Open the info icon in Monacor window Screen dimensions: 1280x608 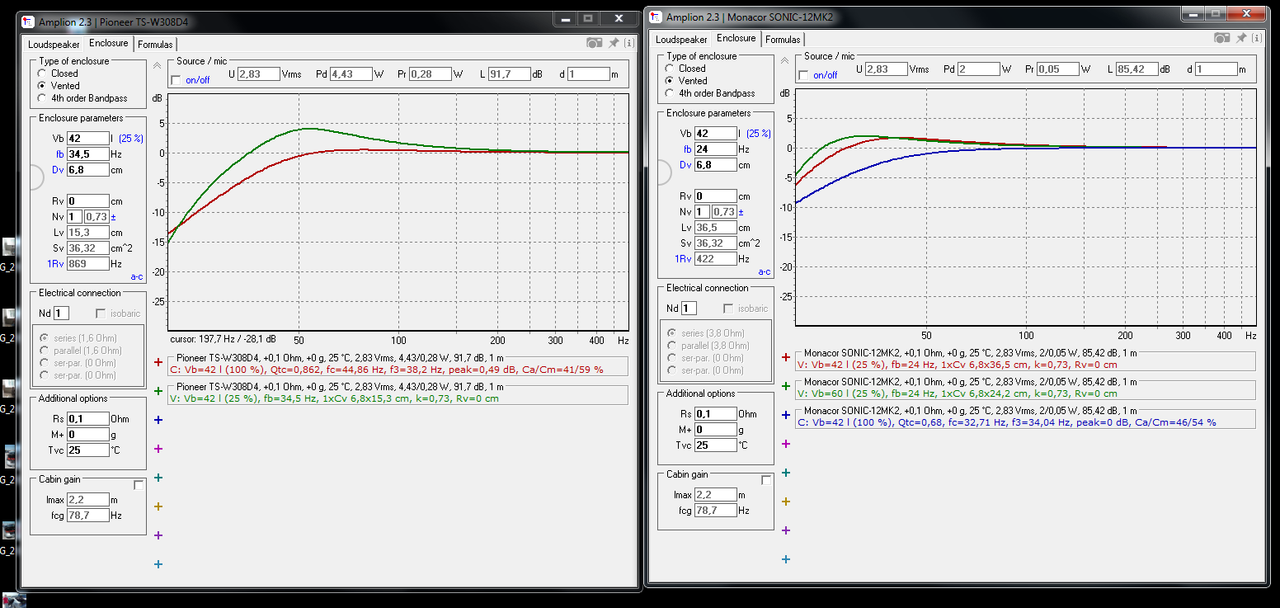pyautogui.click(x=1256, y=37)
